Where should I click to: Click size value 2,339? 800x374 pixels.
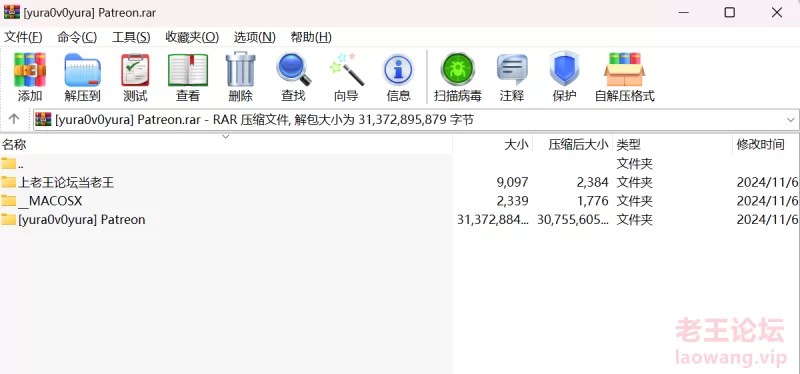(512, 201)
